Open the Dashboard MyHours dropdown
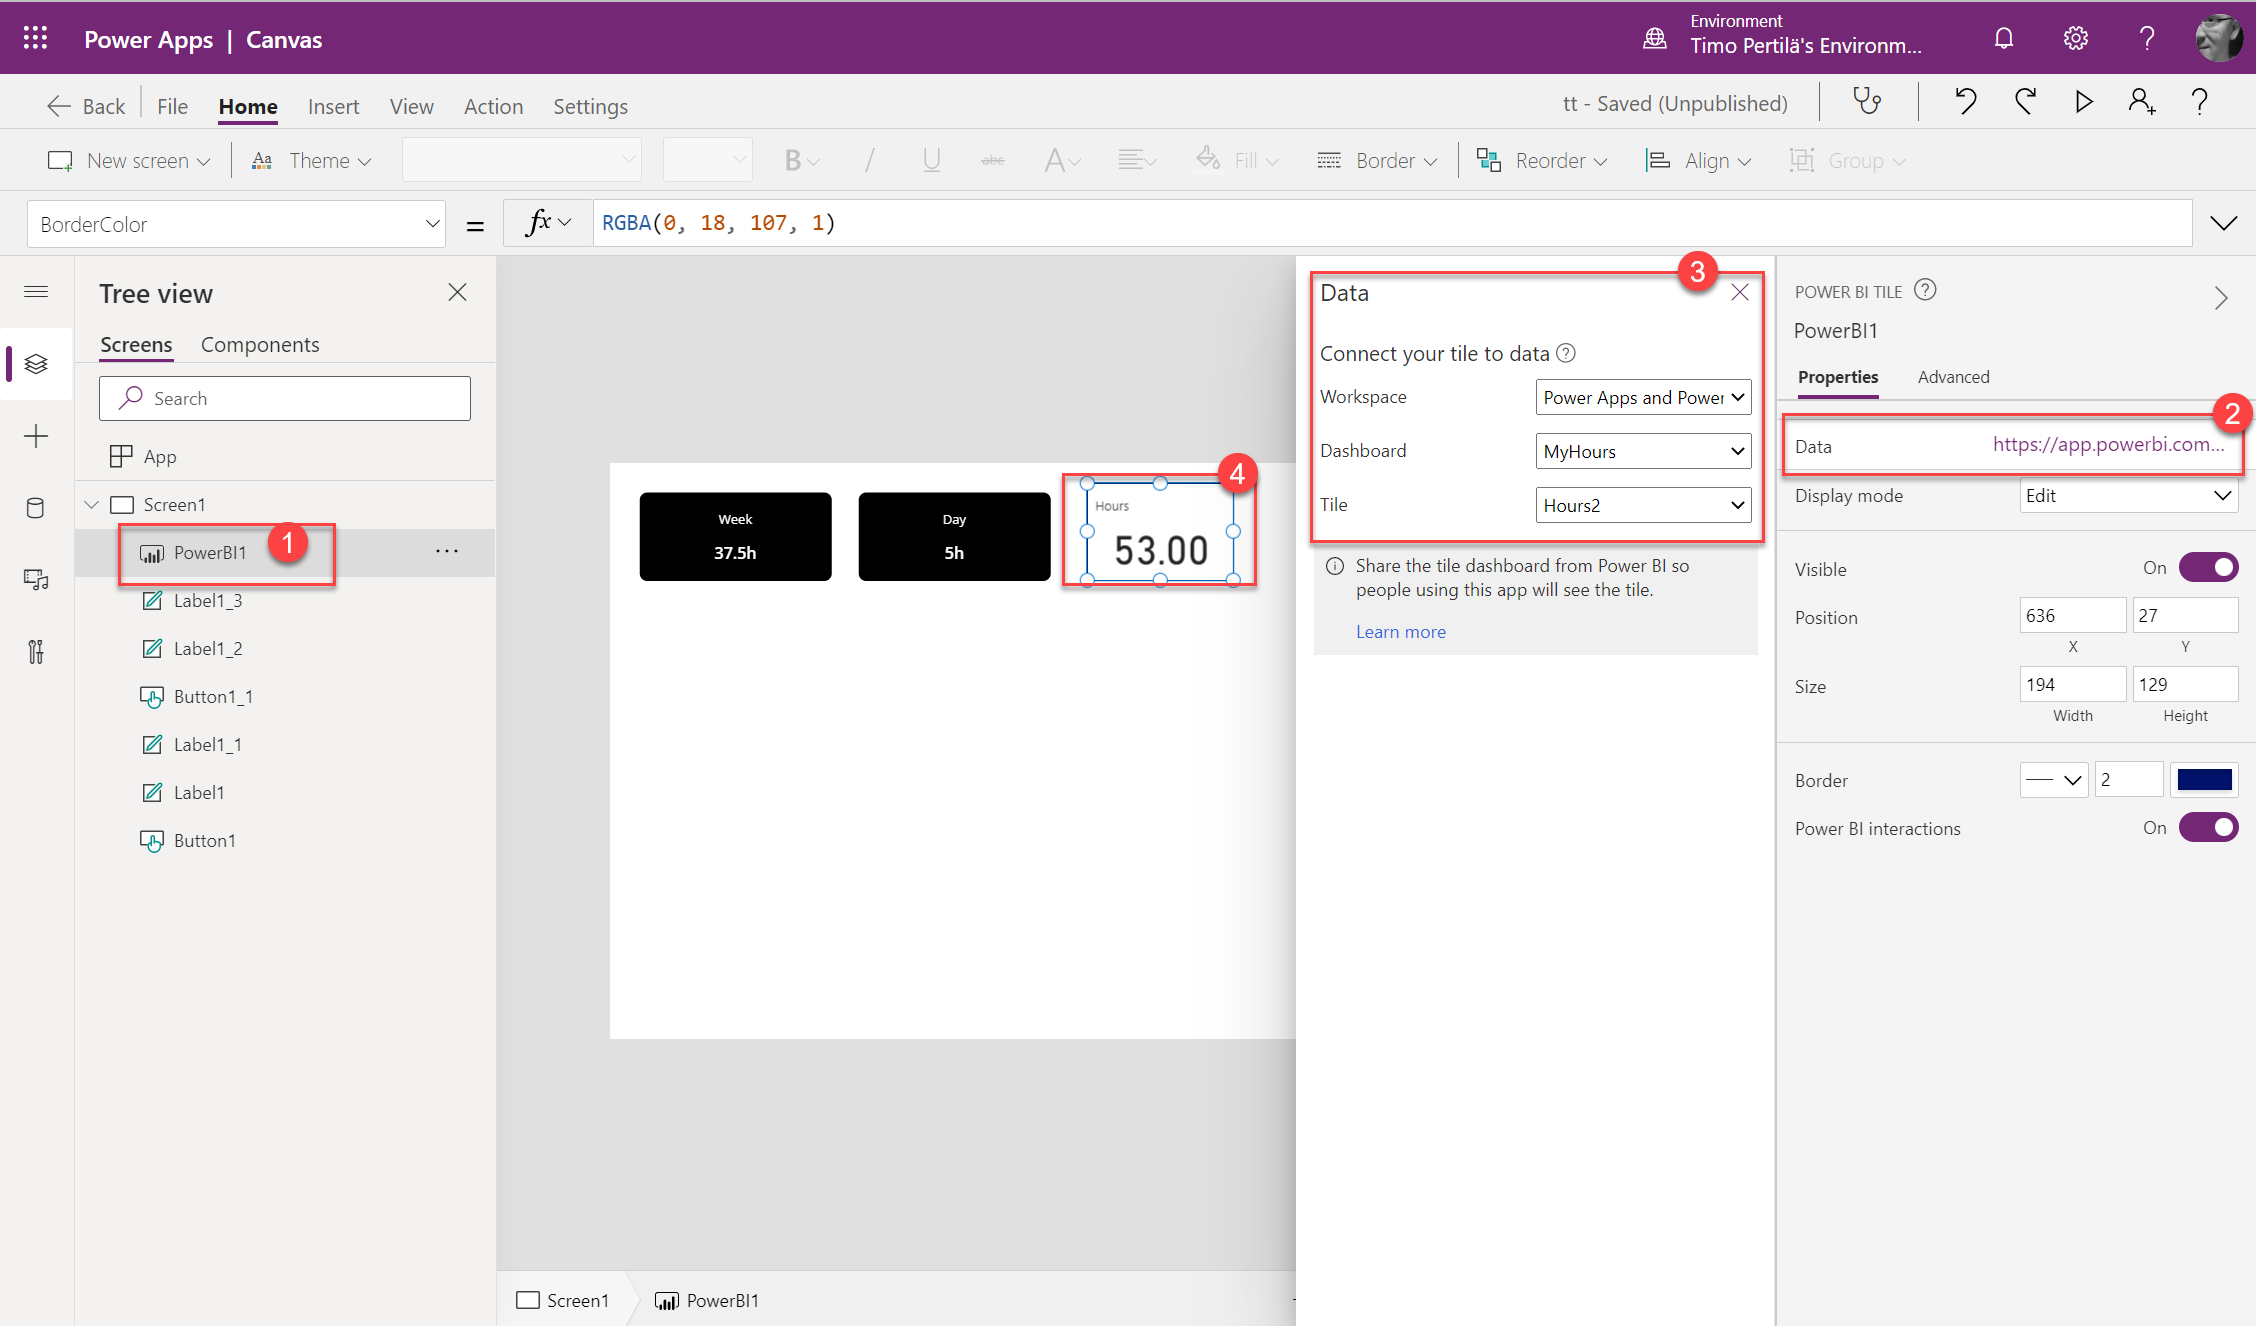 tap(1643, 451)
